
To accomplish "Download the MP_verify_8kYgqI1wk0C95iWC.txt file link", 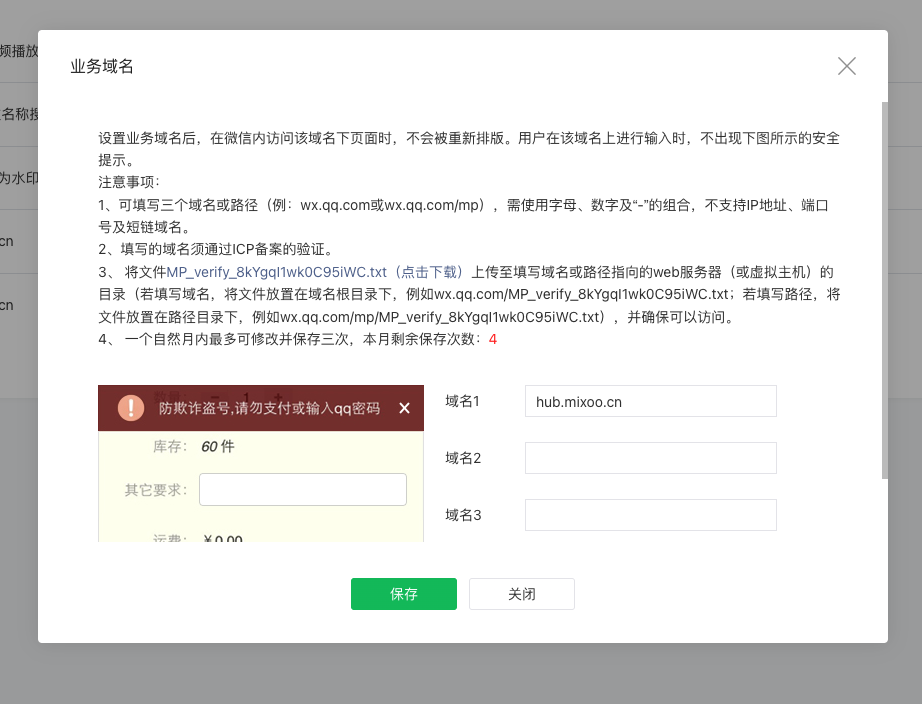I will (315, 272).
